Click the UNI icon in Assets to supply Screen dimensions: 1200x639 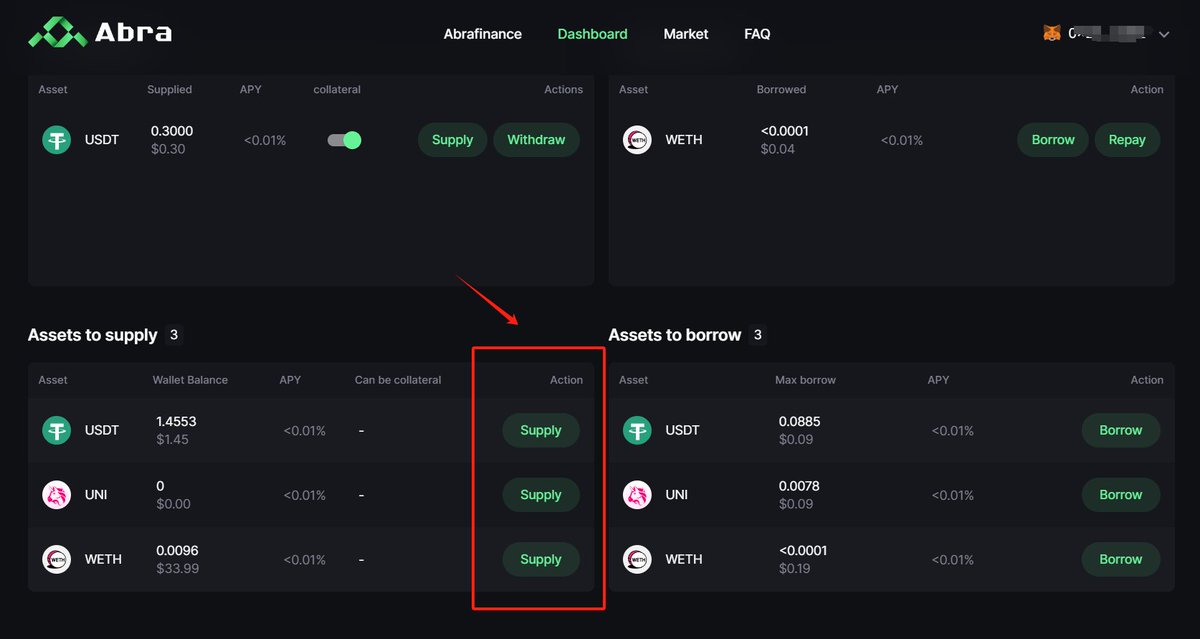[56, 495]
